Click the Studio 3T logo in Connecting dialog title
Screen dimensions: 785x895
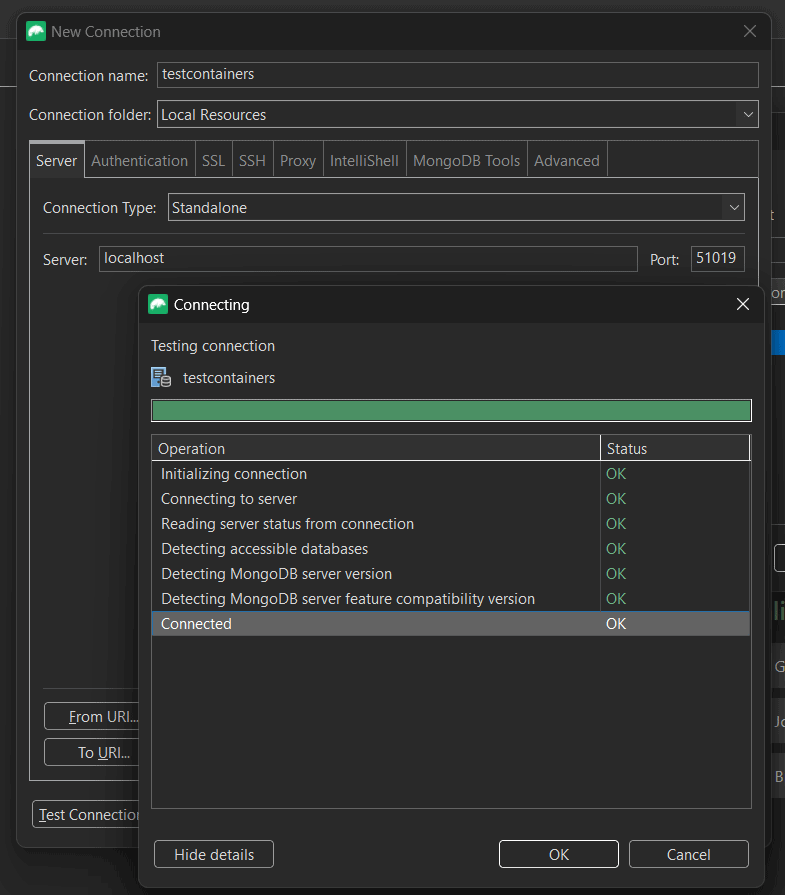[158, 304]
